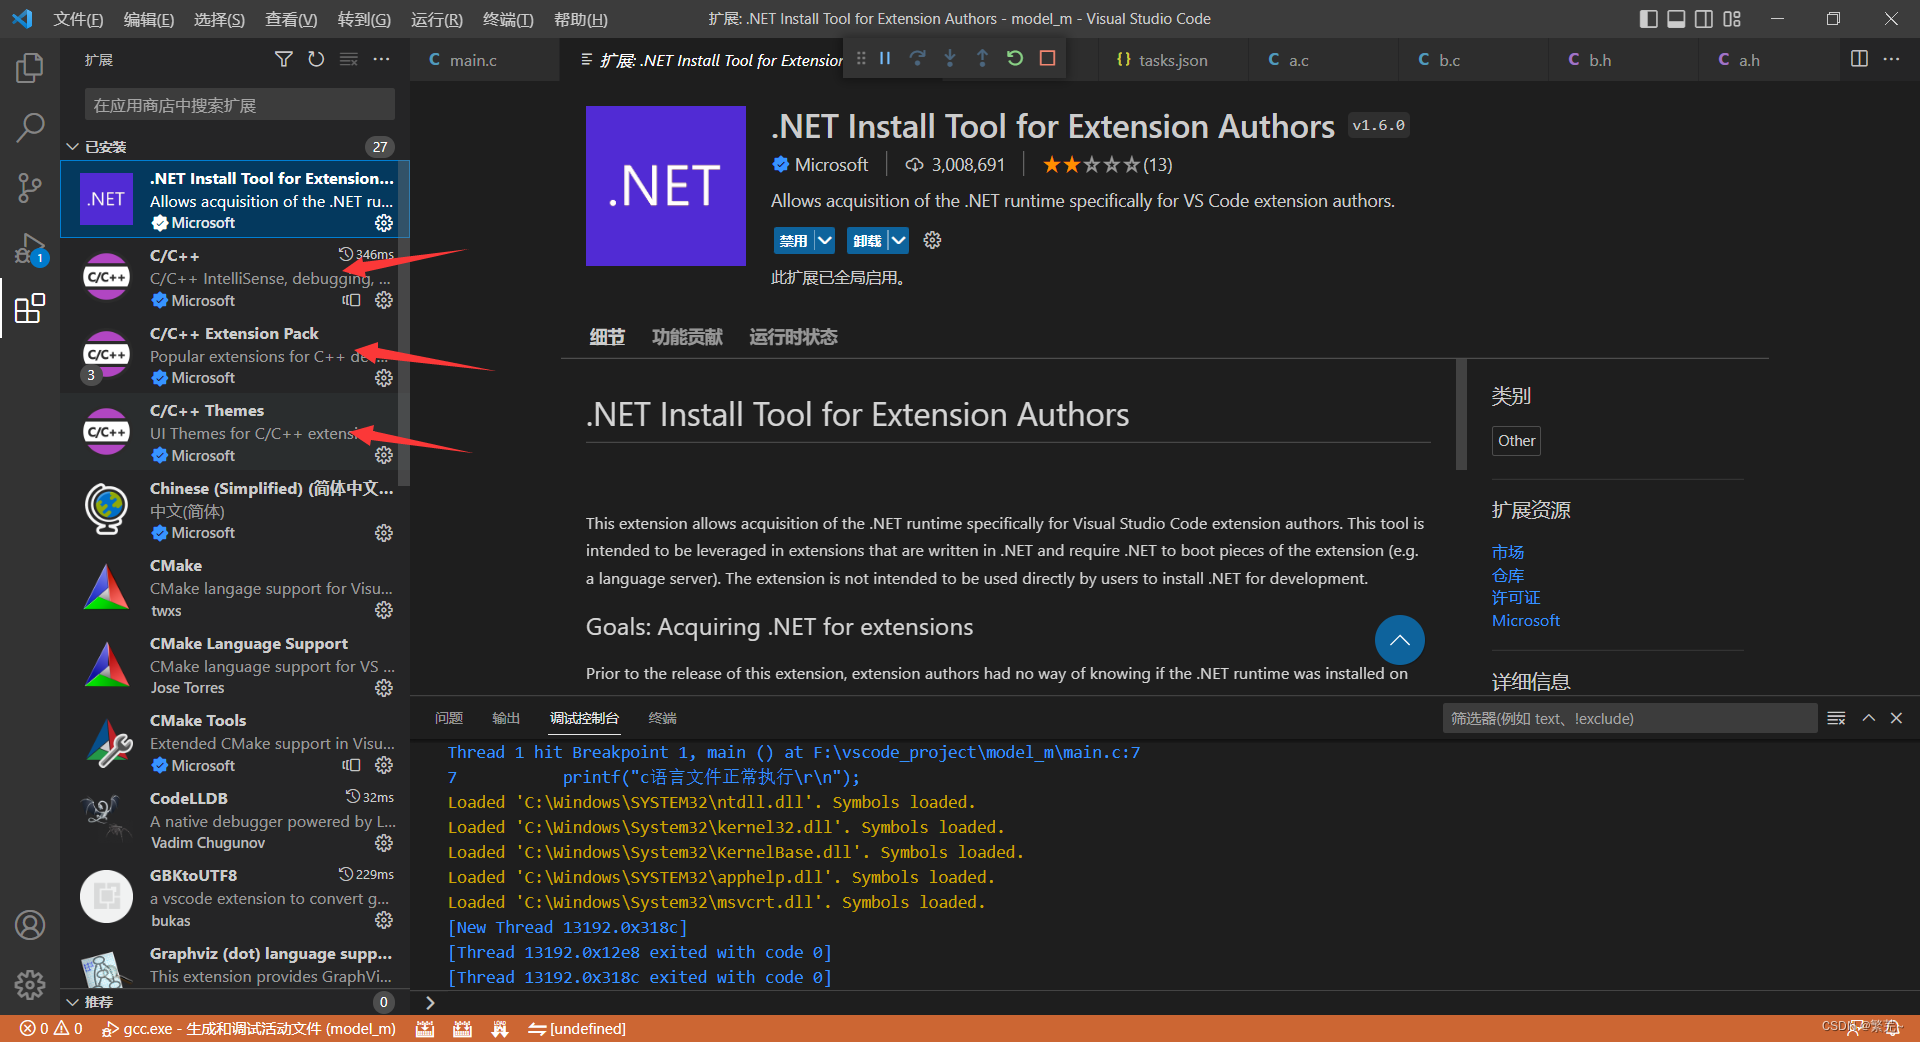This screenshot has width=1920, height=1042.
Task: Open manage gear for CodeLLDB extension
Action: (x=384, y=843)
